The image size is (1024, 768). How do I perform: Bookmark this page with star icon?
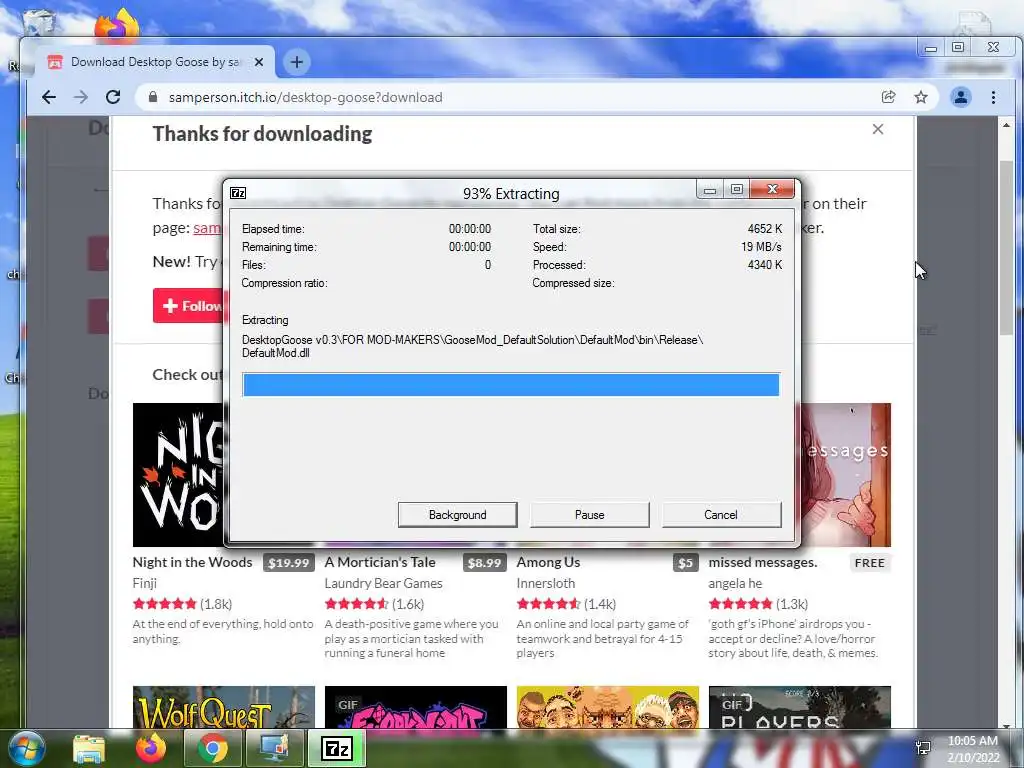click(x=921, y=97)
